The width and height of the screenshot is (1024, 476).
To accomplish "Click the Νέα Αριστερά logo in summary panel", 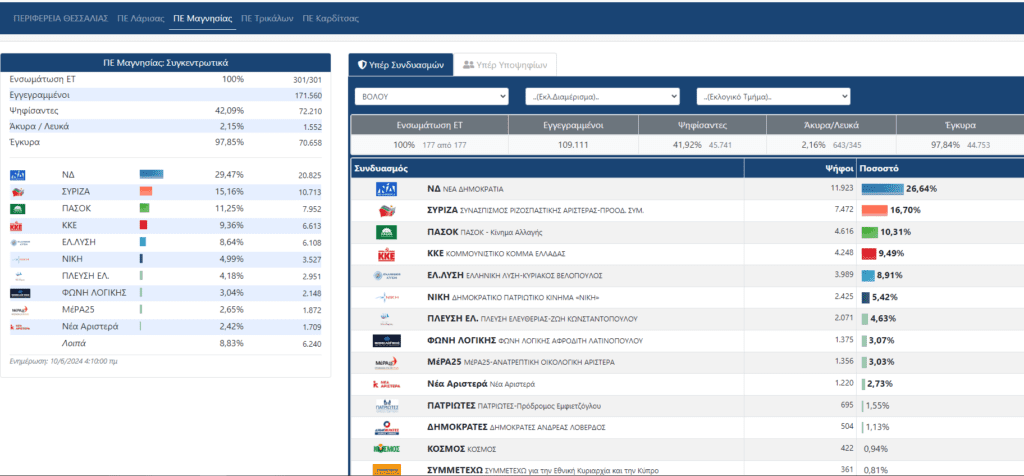I will [21, 327].
